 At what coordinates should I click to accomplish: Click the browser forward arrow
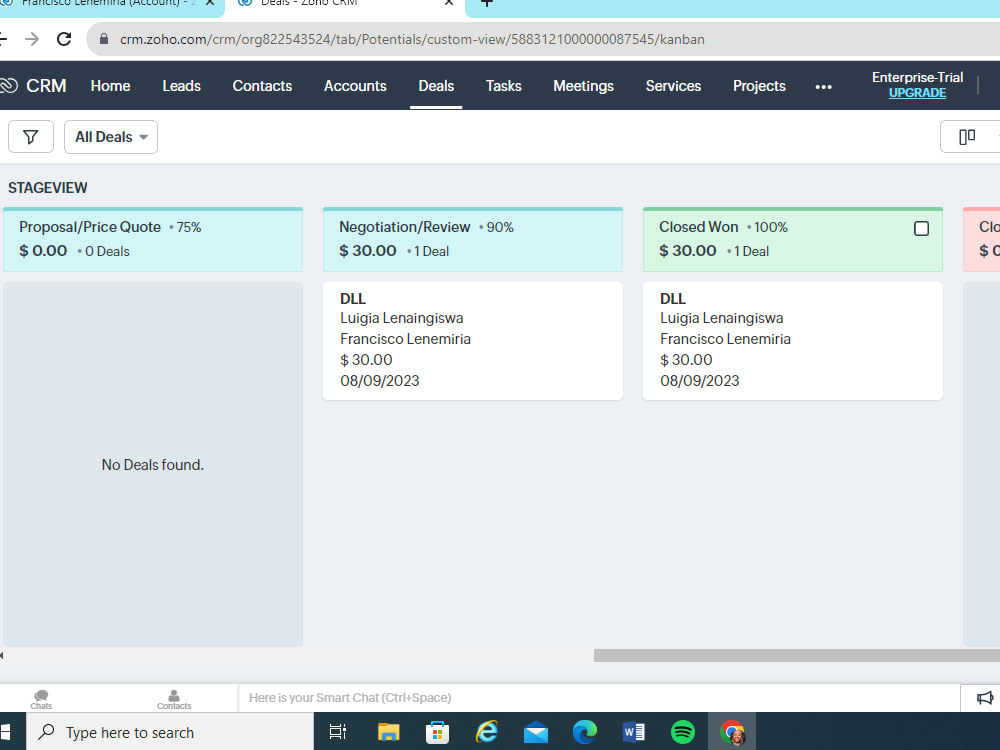point(32,39)
